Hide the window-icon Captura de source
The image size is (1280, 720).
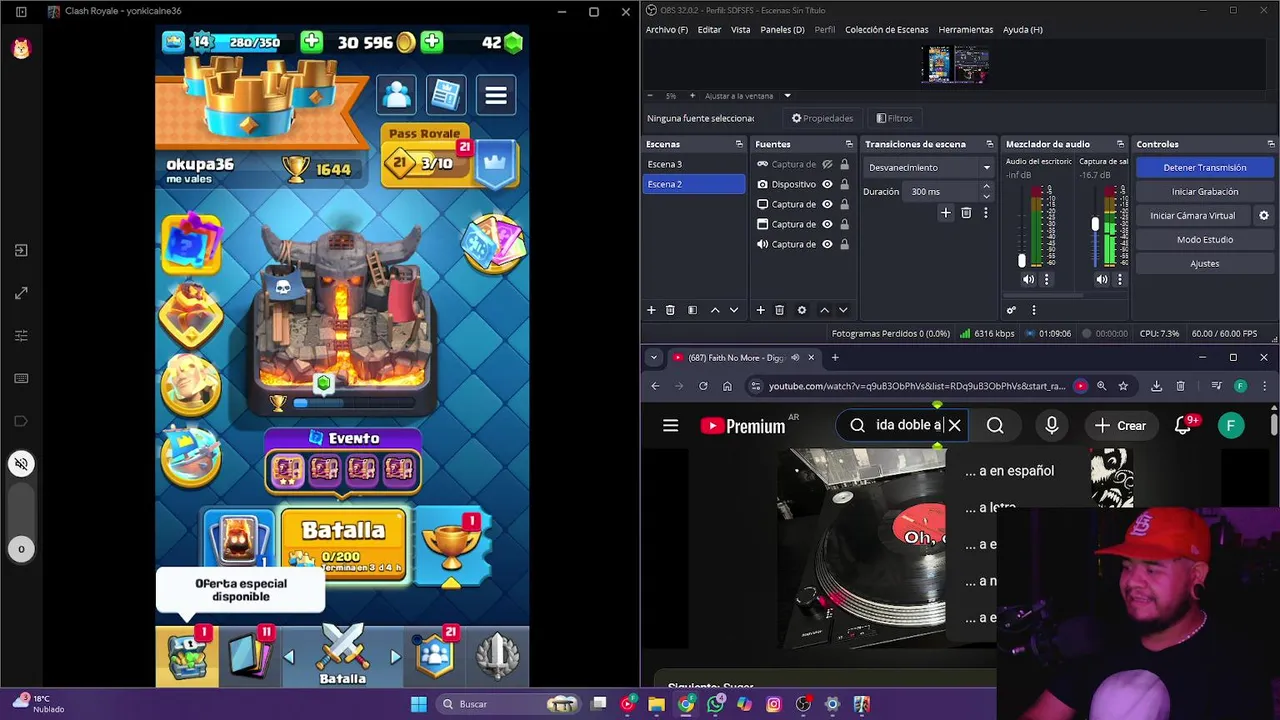click(827, 224)
